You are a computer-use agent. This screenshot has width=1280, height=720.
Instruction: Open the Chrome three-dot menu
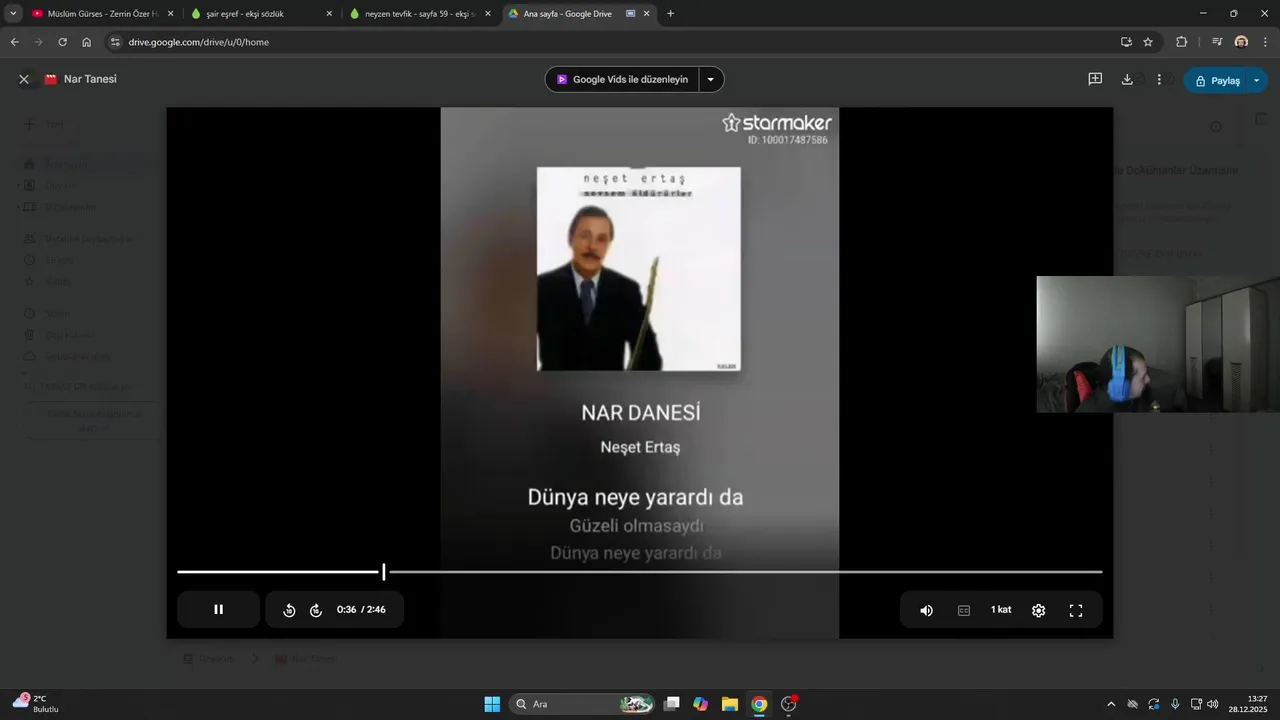[x=1266, y=42]
